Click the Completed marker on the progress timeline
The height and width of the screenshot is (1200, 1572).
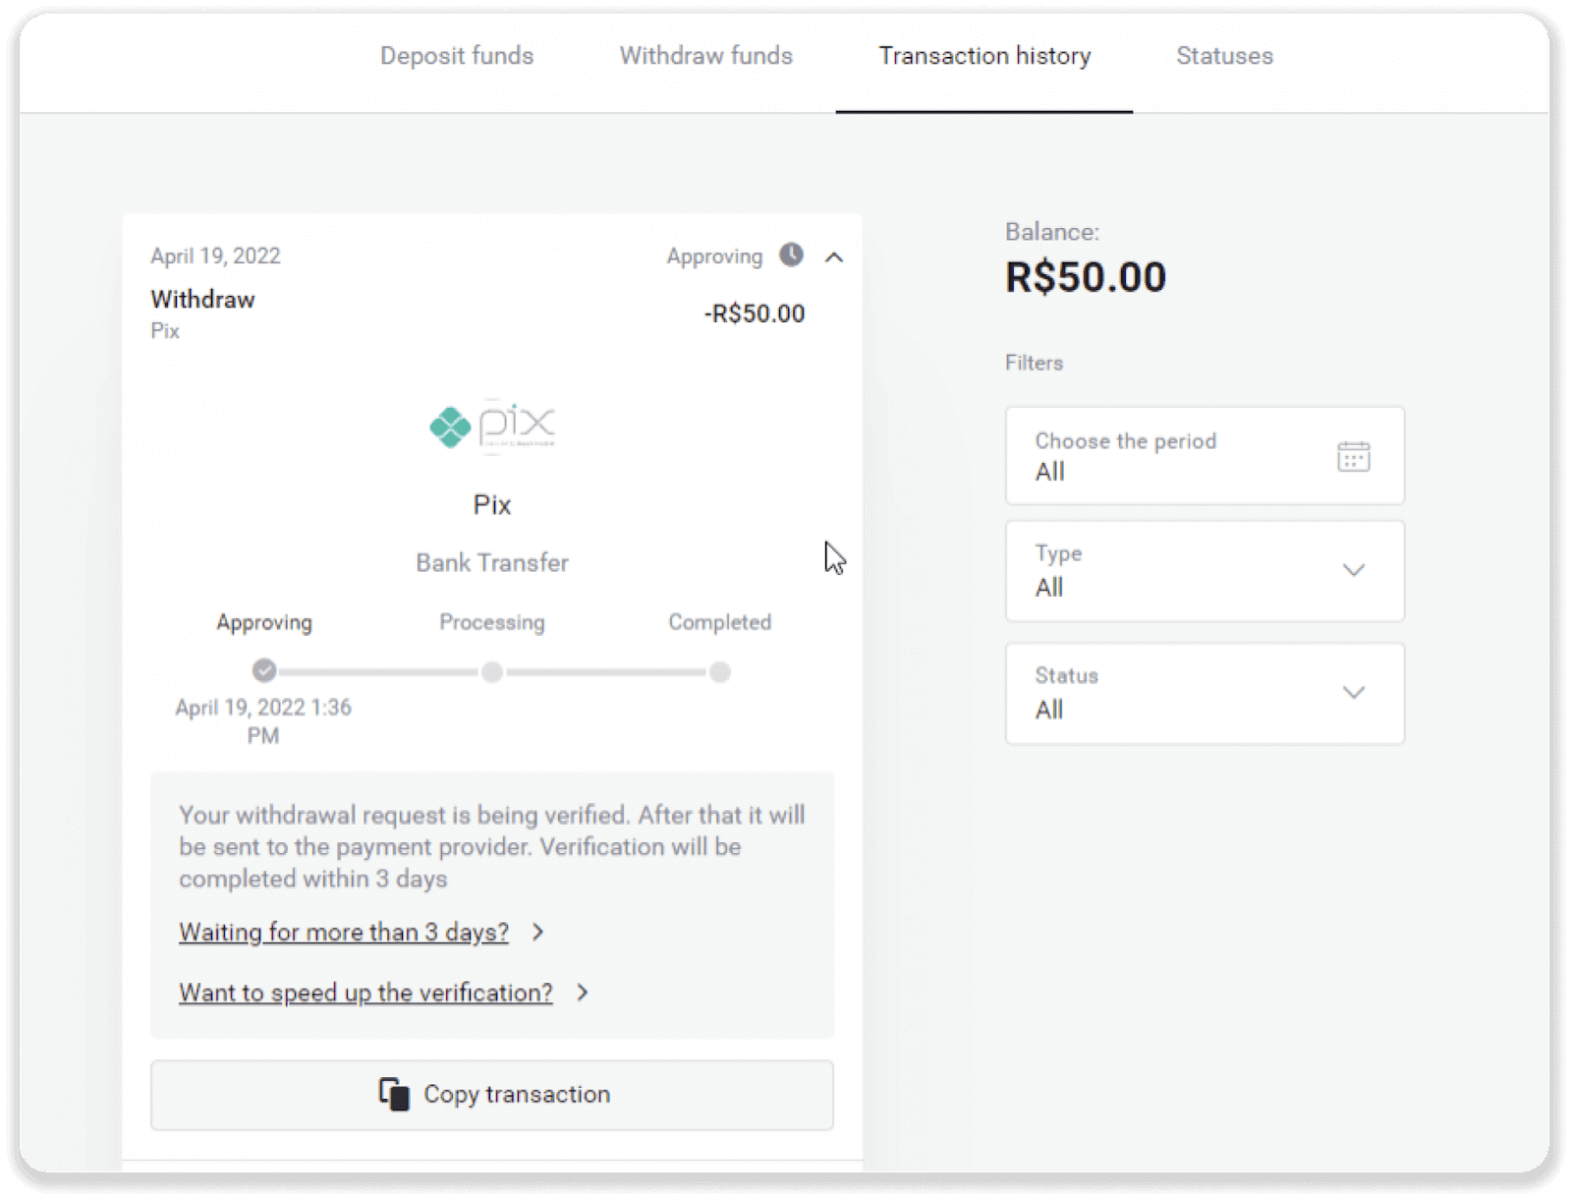(x=720, y=672)
